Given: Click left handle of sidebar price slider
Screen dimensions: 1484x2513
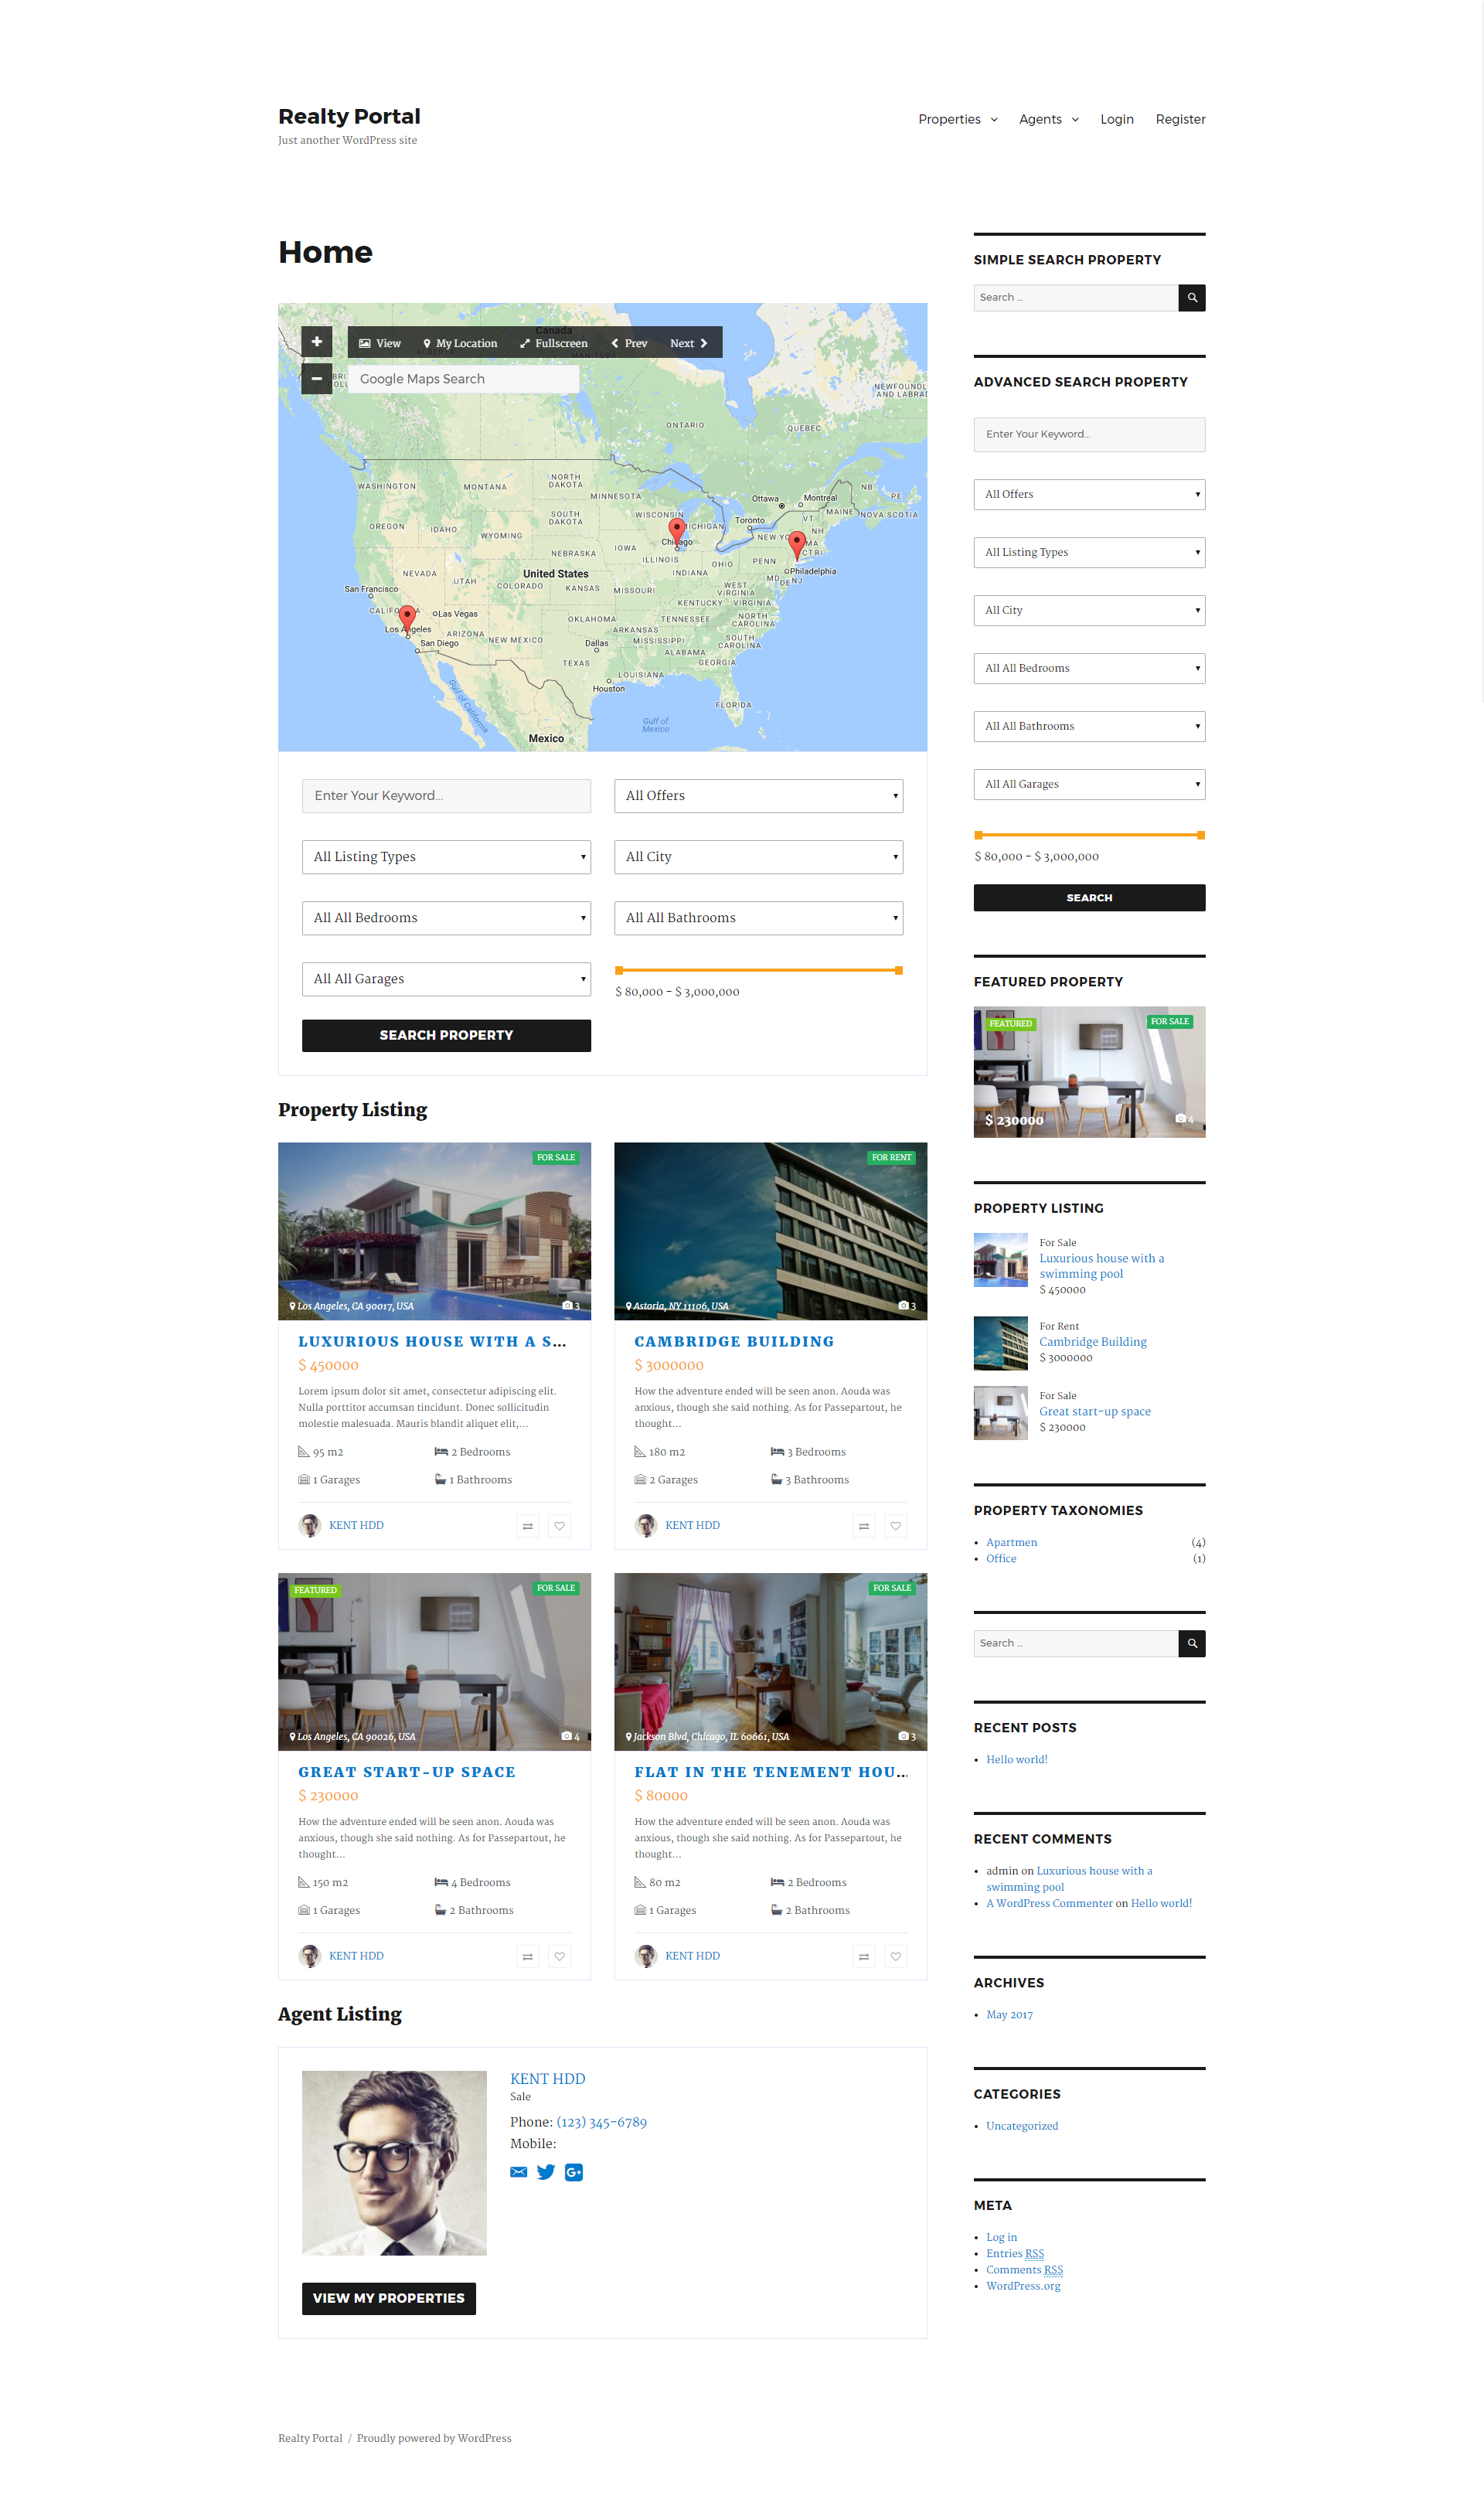Looking at the screenshot, I should tap(978, 835).
